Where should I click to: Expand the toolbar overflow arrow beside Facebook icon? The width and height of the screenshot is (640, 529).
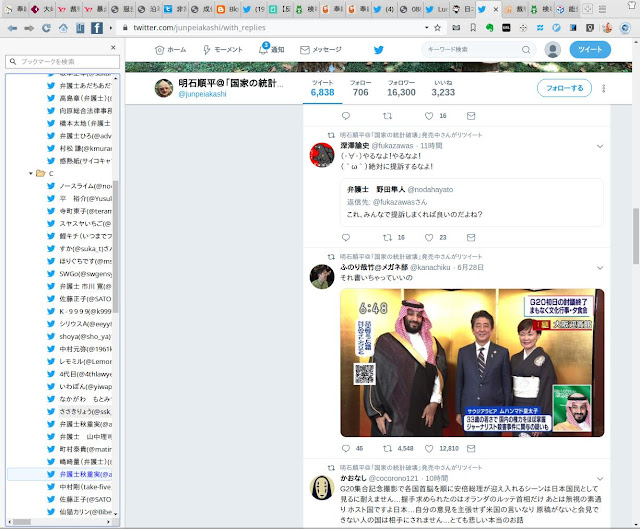[111, 28]
